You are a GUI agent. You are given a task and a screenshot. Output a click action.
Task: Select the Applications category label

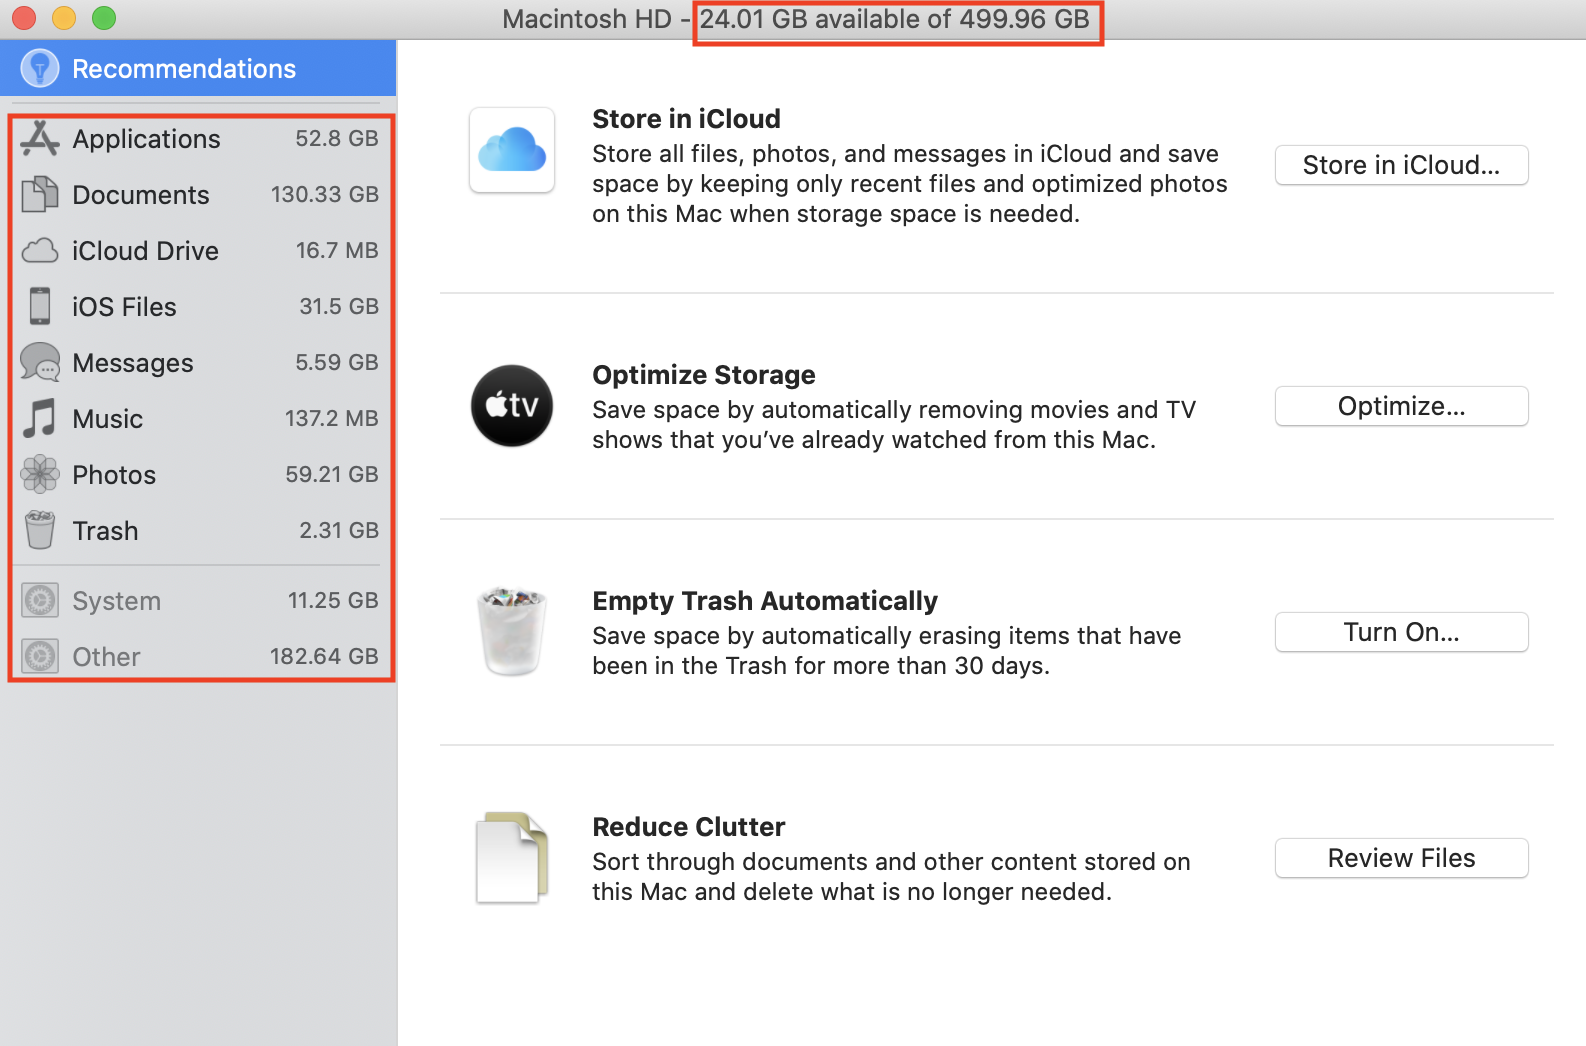[146, 139]
